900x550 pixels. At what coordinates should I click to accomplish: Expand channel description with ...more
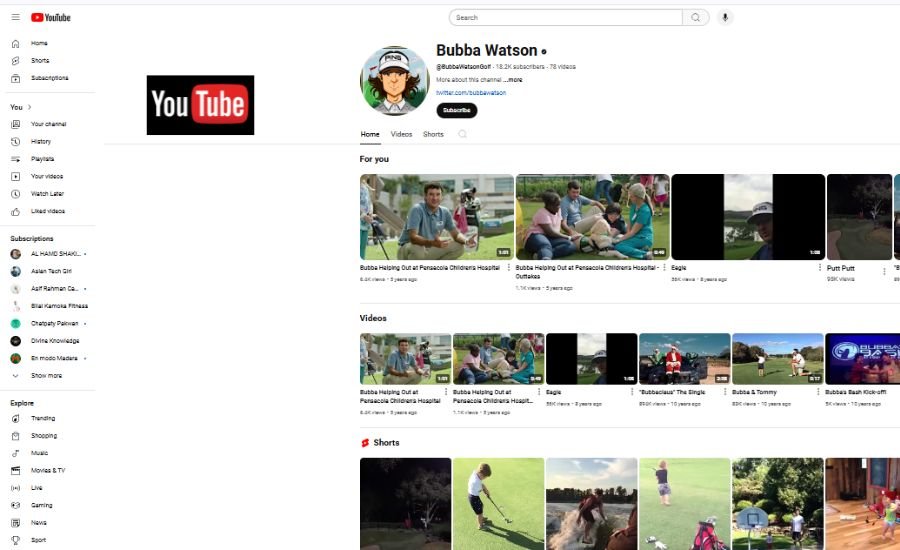(x=513, y=80)
